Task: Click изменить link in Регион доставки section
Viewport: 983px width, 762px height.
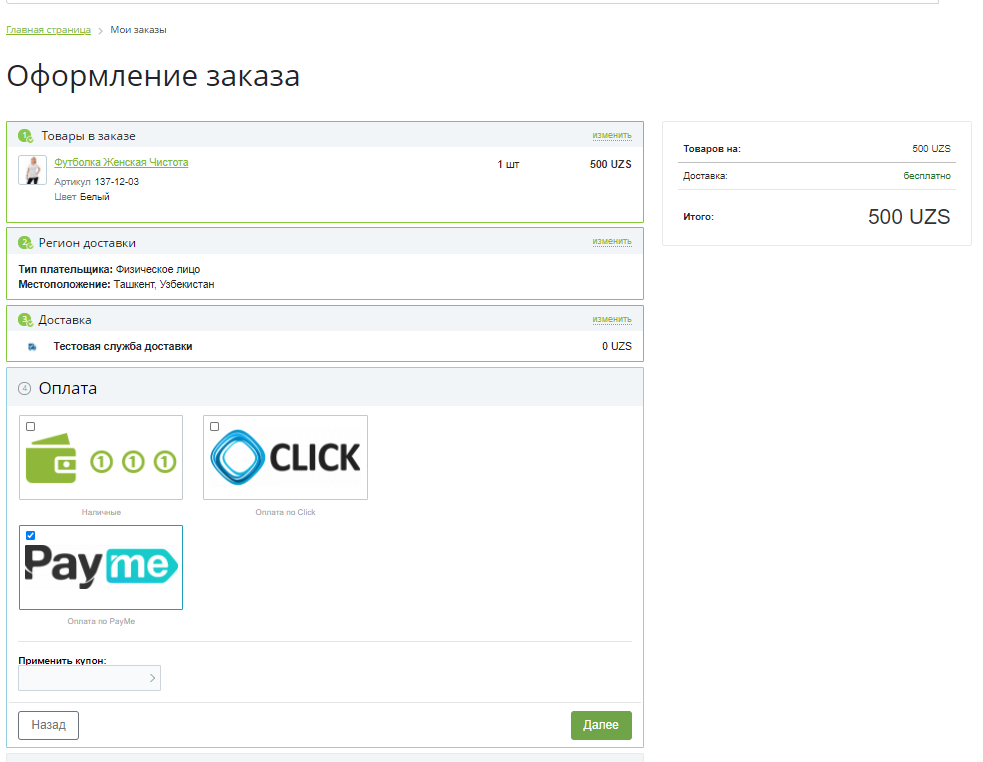Action: 612,241
